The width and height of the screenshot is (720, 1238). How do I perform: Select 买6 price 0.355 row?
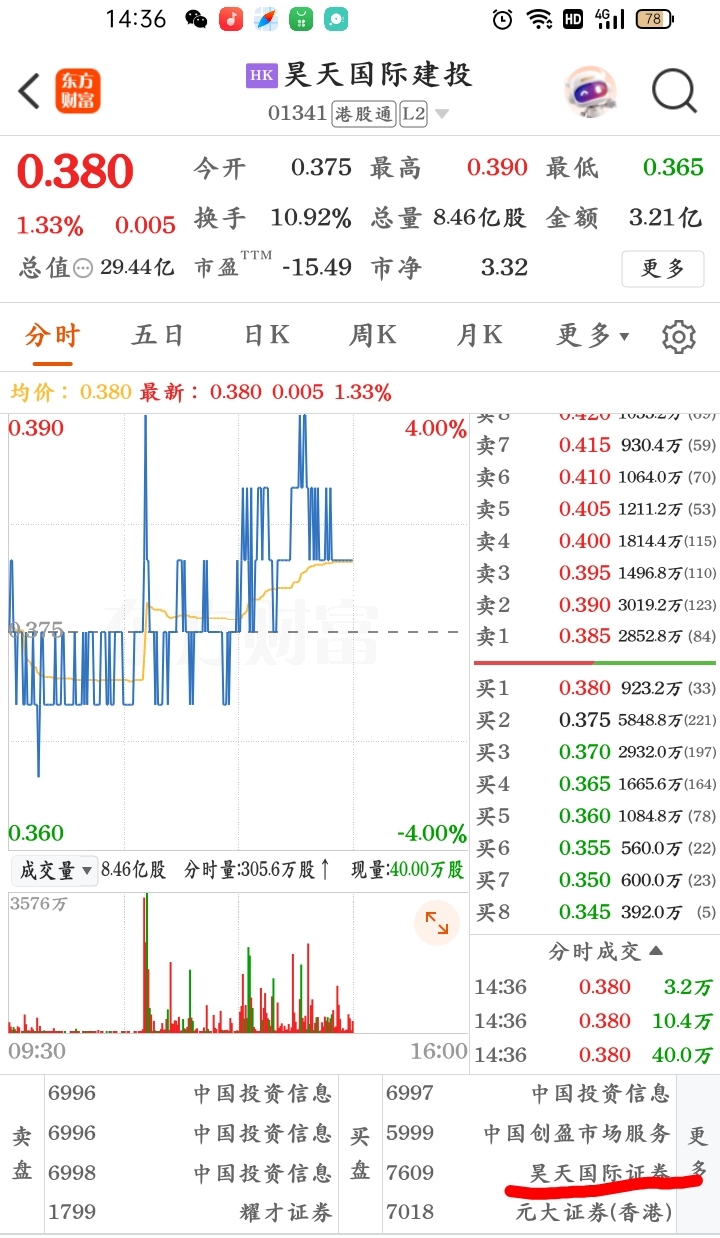[595, 848]
